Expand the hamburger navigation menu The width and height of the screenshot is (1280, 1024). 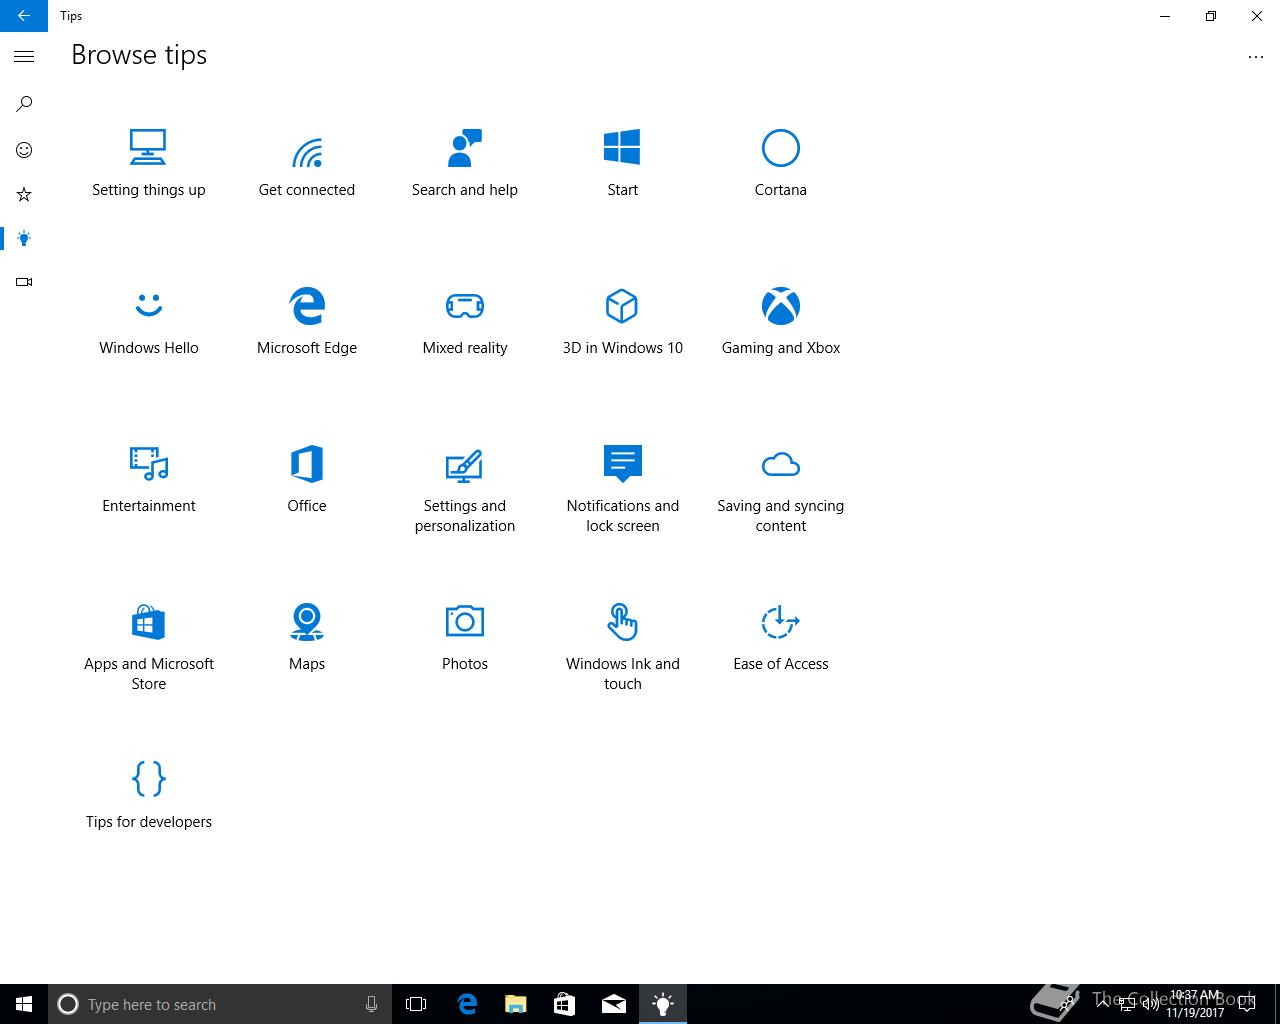24,57
